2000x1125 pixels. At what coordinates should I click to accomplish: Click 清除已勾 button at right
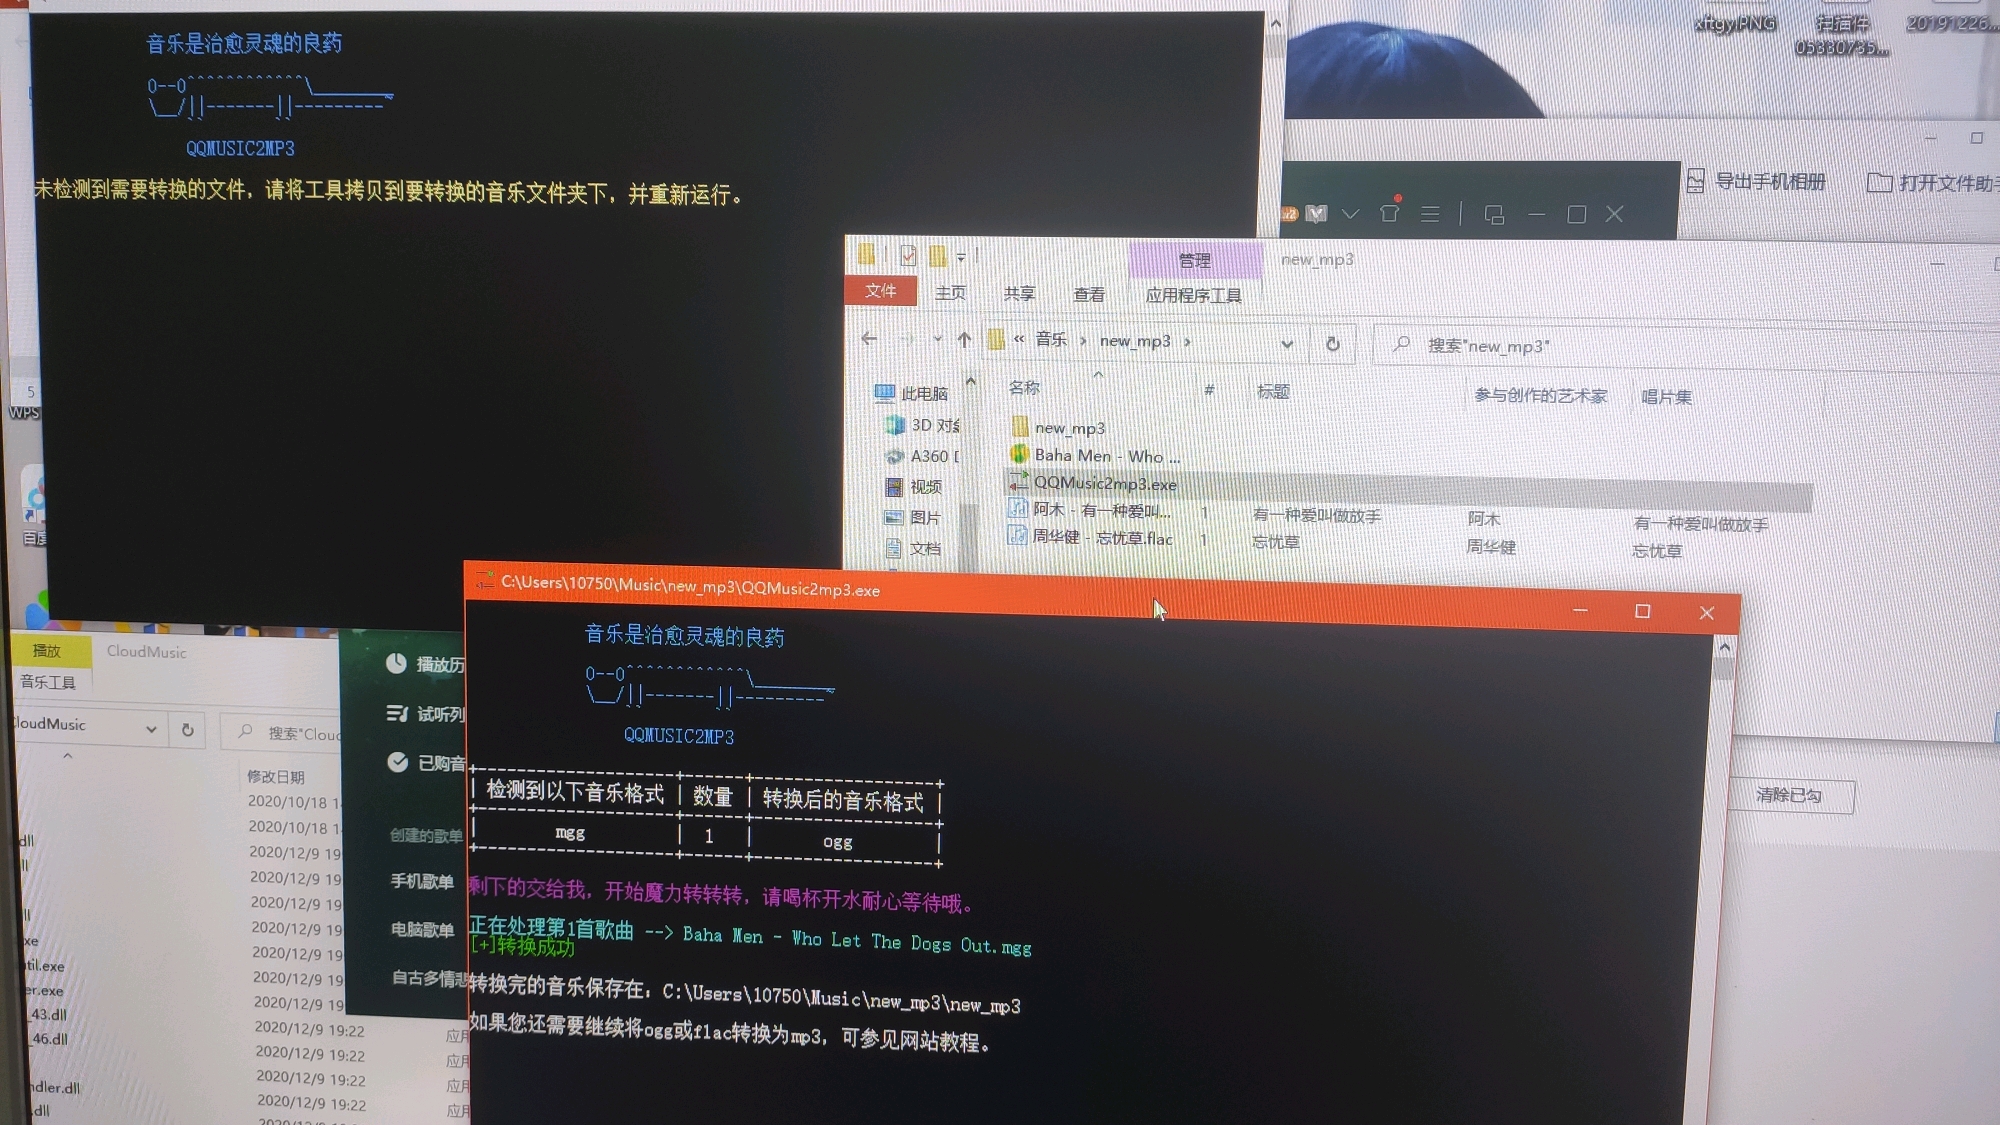point(1791,796)
